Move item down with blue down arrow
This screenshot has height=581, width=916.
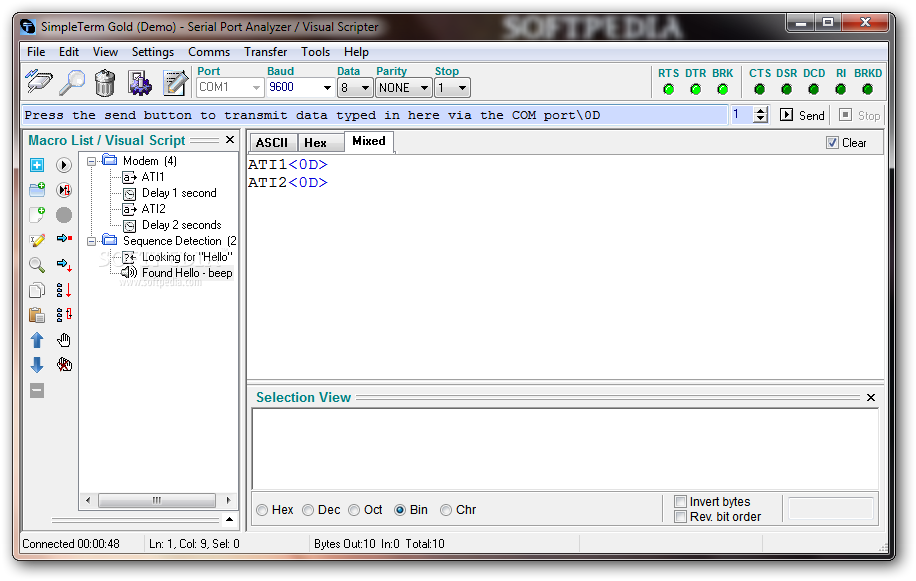(37, 365)
